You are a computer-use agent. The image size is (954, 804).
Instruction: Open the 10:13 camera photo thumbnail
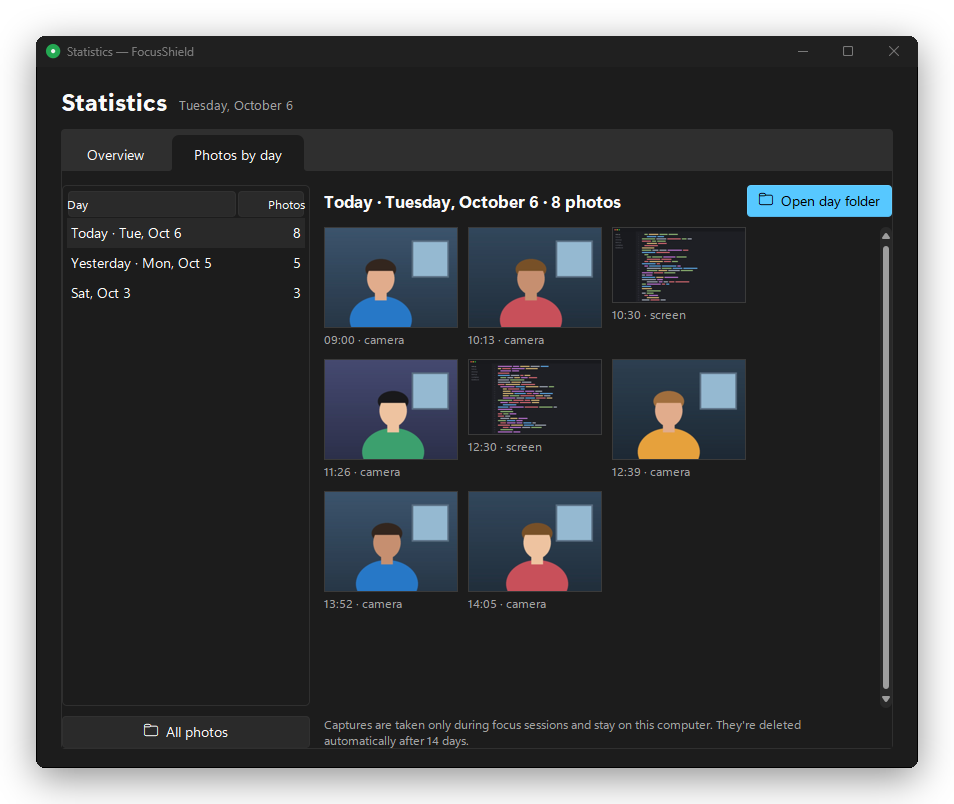(x=535, y=278)
